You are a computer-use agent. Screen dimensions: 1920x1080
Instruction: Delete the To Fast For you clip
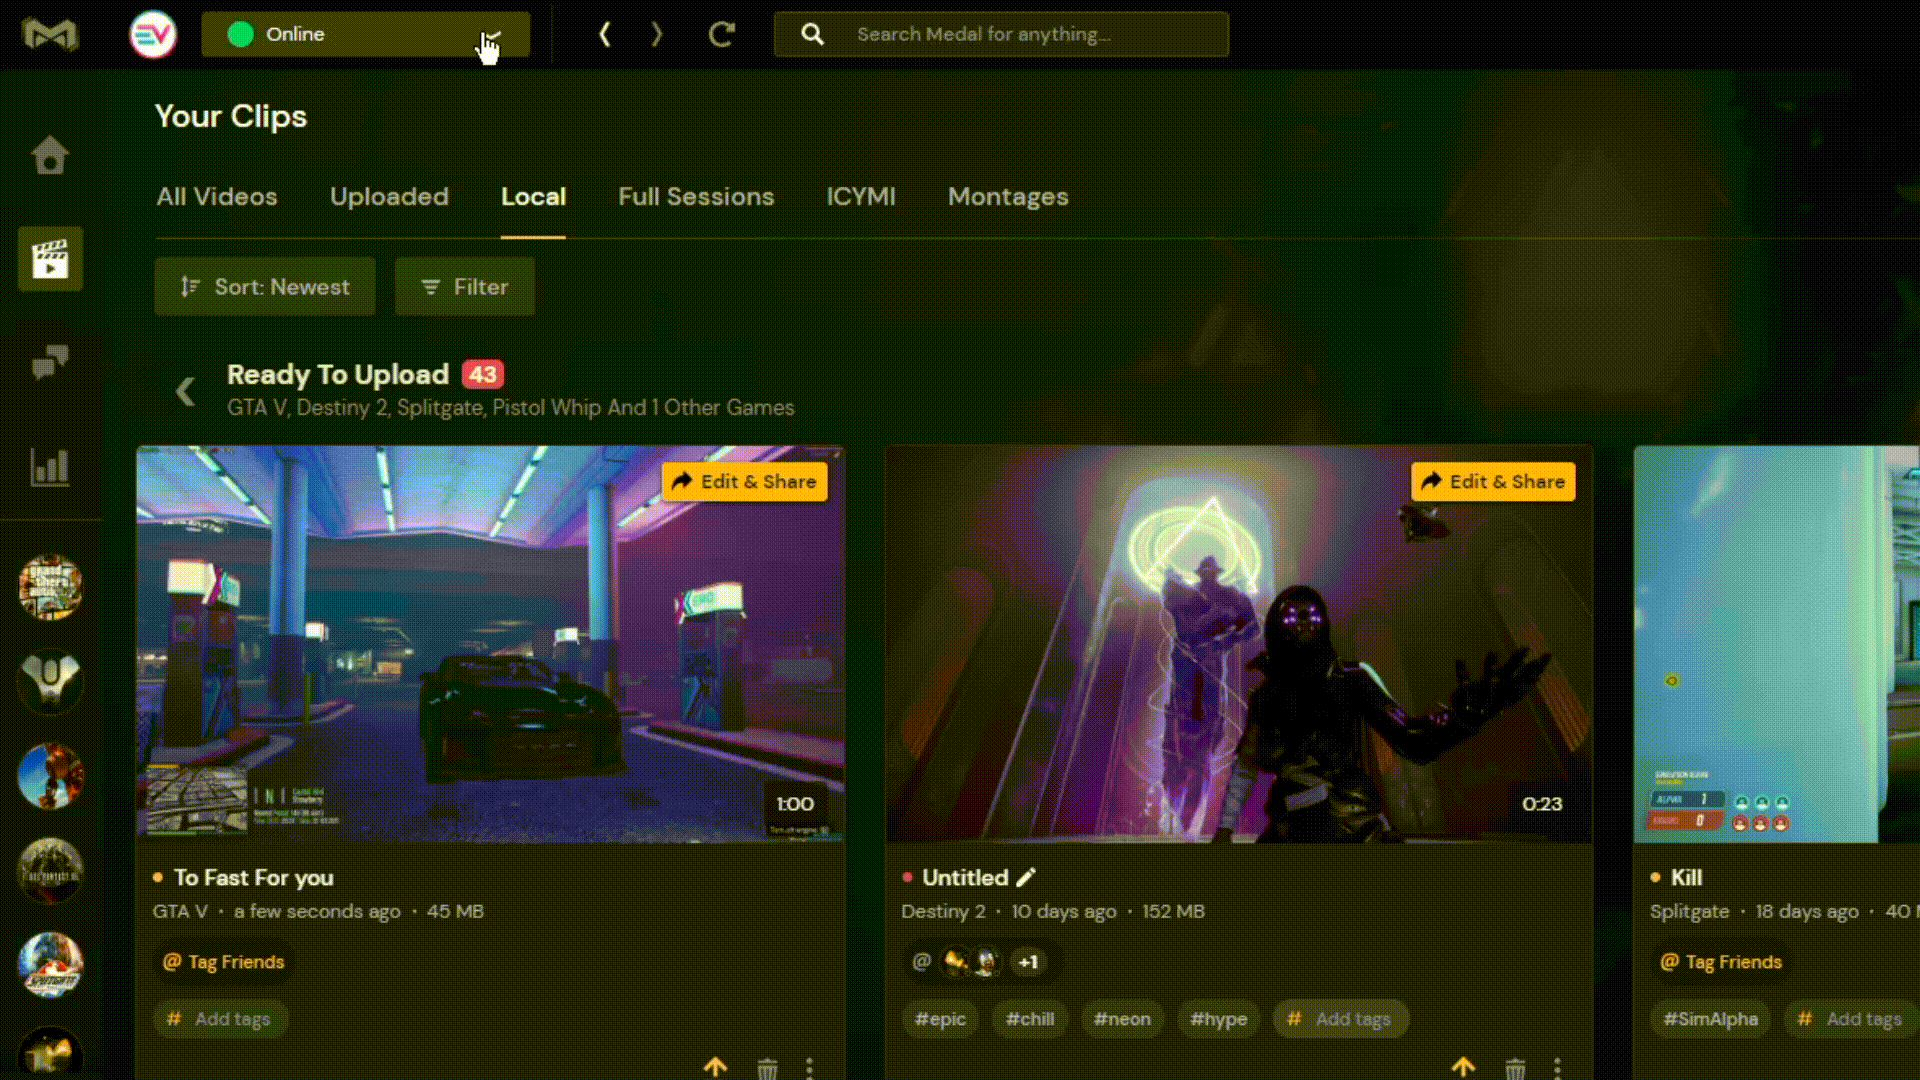(767, 1068)
